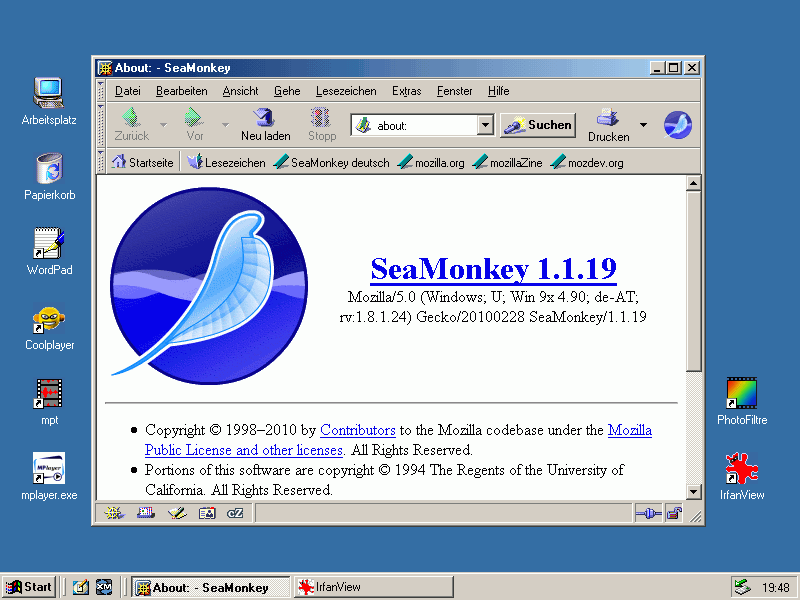Image resolution: width=800 pixels, height=600 pixels.
Task: Open the Lesezeichen bookmarks folder in toolbar
Action: (x=226, y=162)
